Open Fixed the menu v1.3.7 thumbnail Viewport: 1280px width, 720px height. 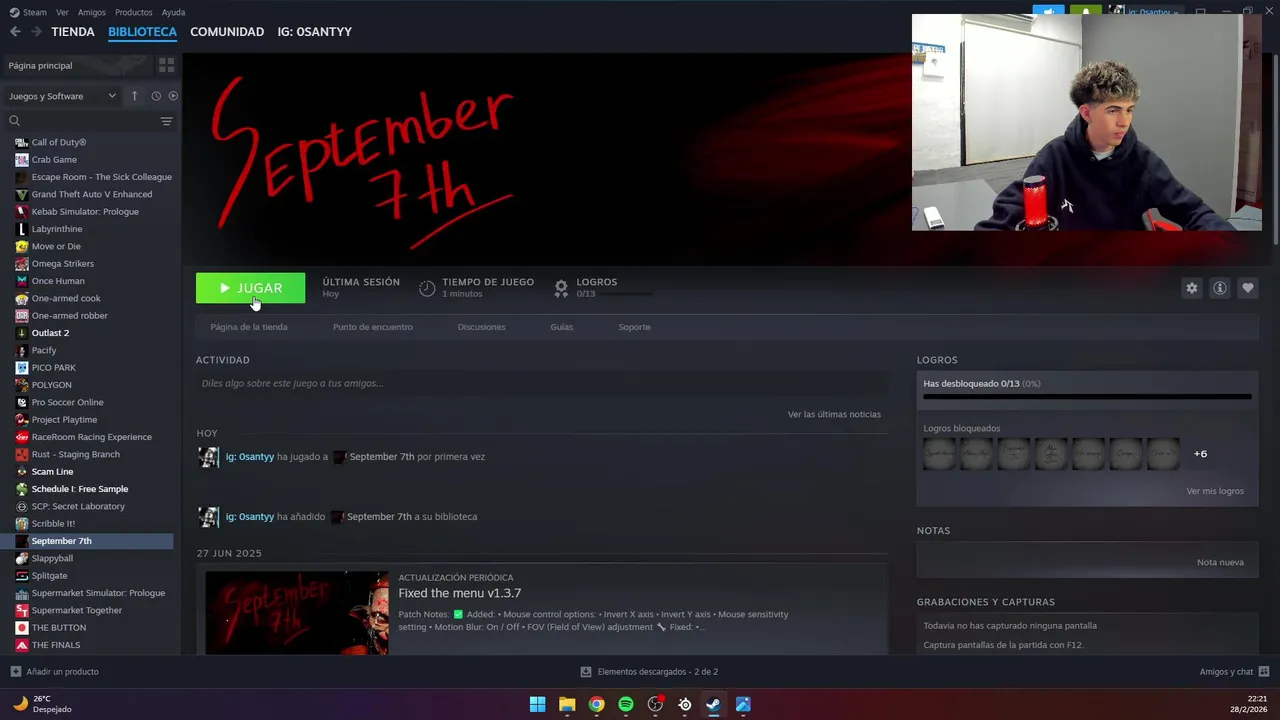[x=297, y=613]
